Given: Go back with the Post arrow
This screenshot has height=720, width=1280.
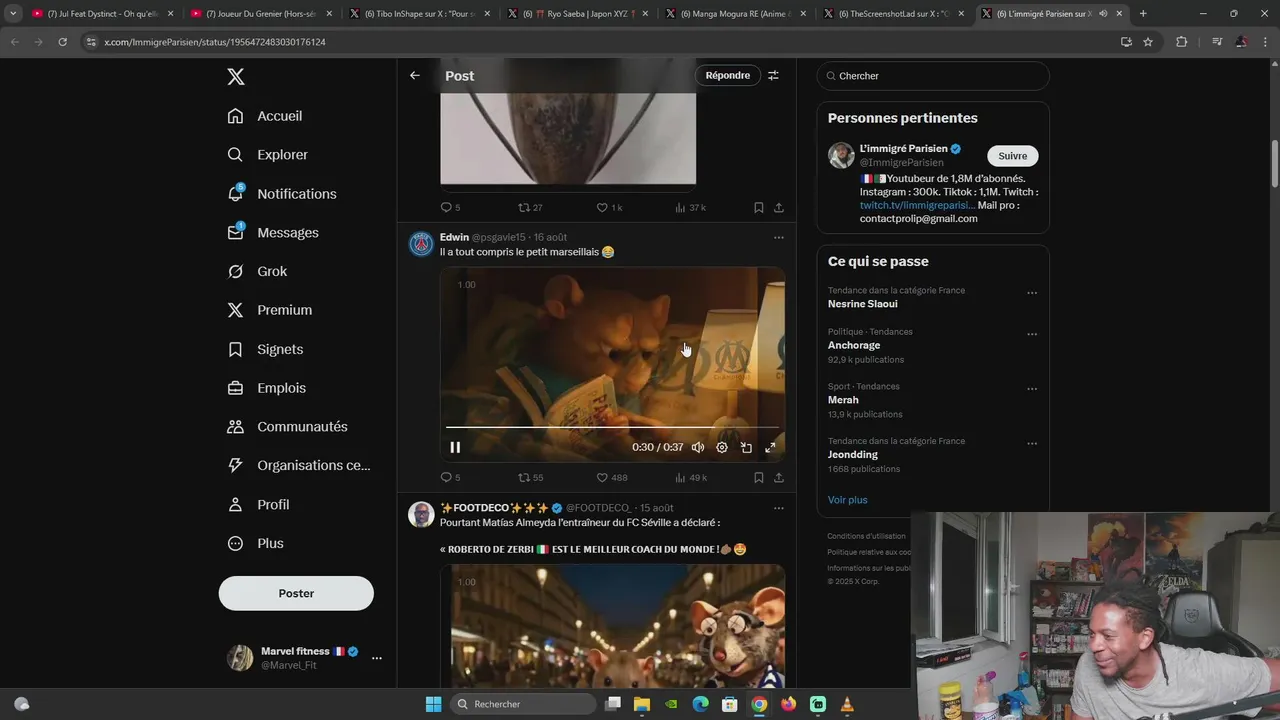Looking at the screenshot, I should click(415, 76).
